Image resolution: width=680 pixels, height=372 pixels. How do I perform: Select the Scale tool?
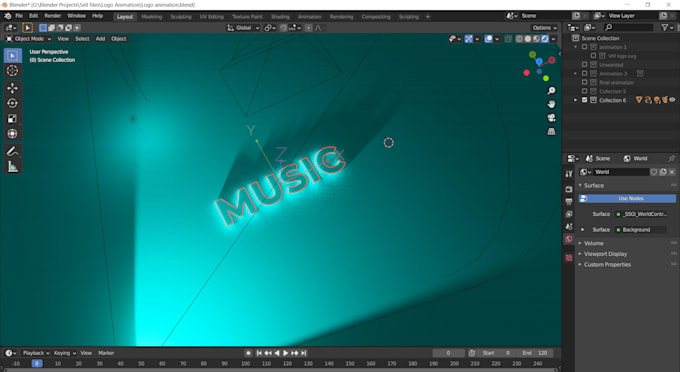pyautogui.click(x=12, y=118)
